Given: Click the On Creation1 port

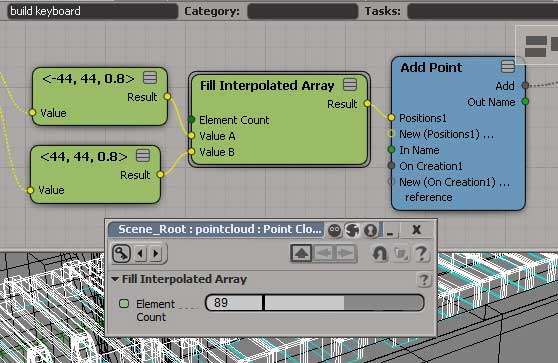Looking at the screenshot, I should click(x=391, y=165).
